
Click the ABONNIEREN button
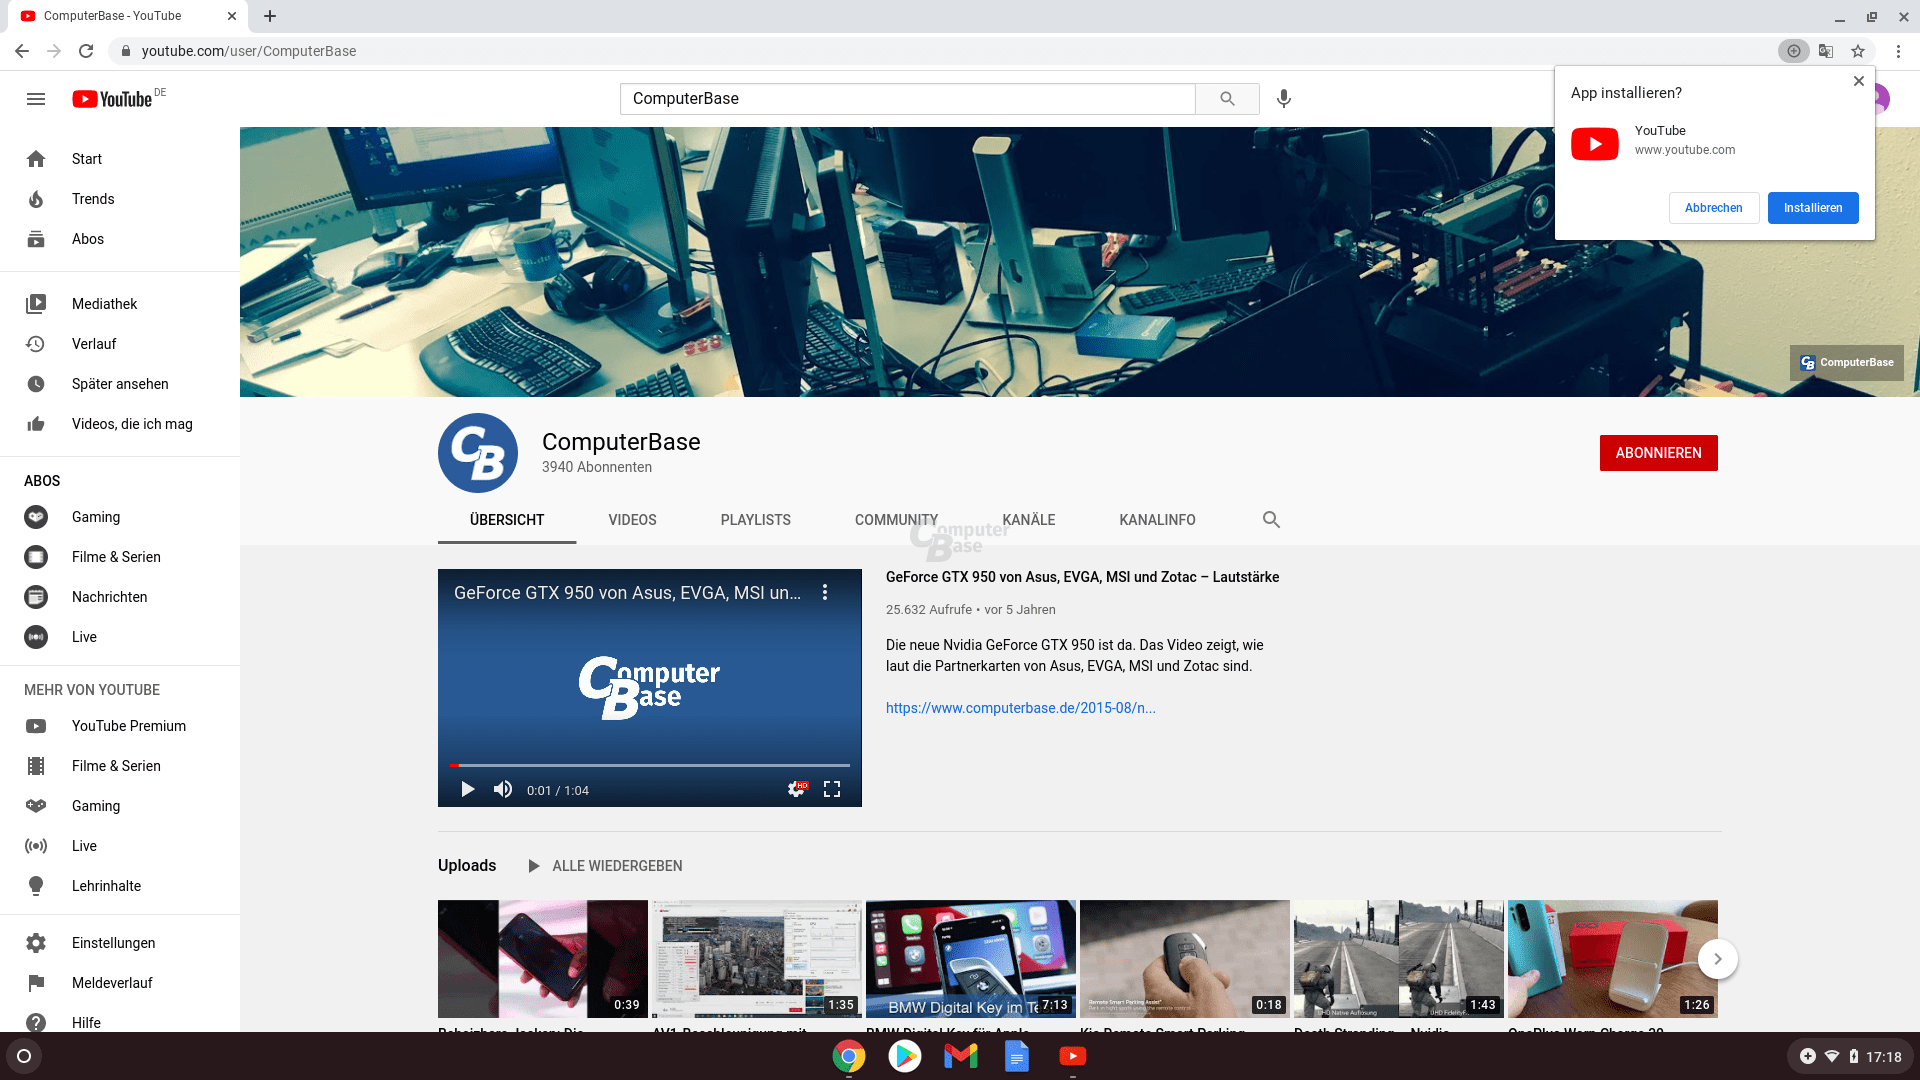pos(1658,453)
